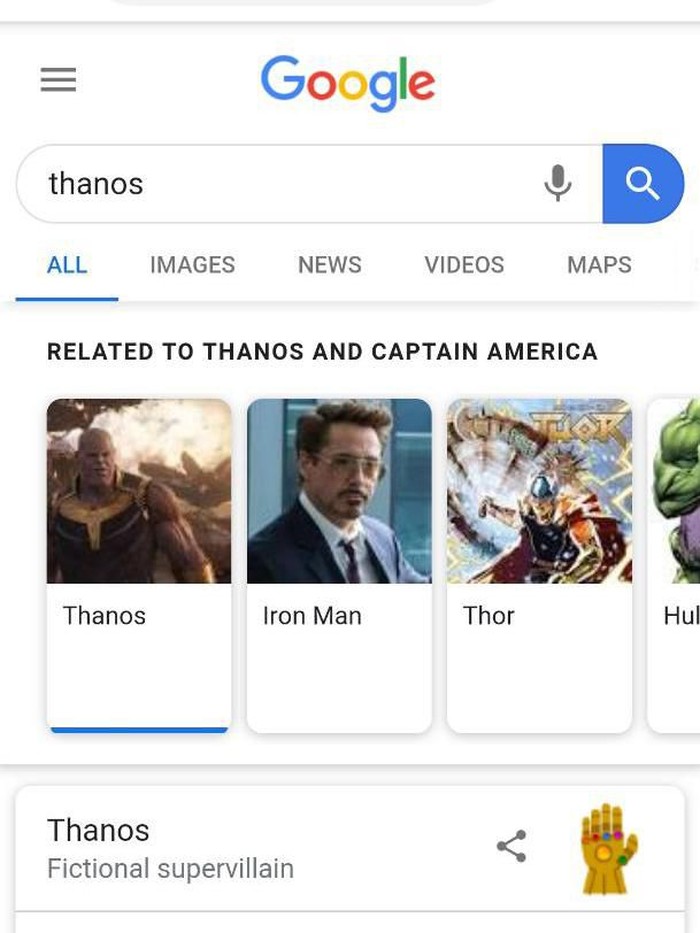Tap the microphone voice search icon
The height and width of the screenshot is (933, 700).
click(x=558, y=183)
